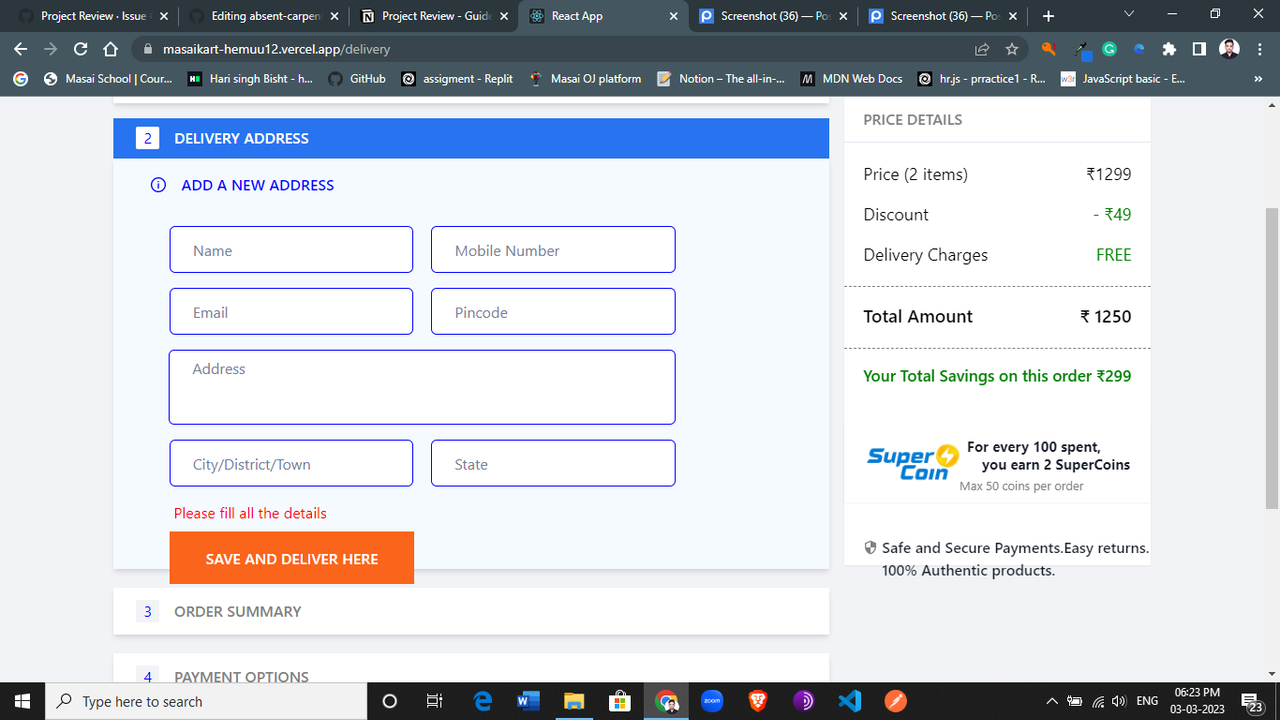Click the State input field
Viewport: 1280px width, 720px height.
(553, 463)
